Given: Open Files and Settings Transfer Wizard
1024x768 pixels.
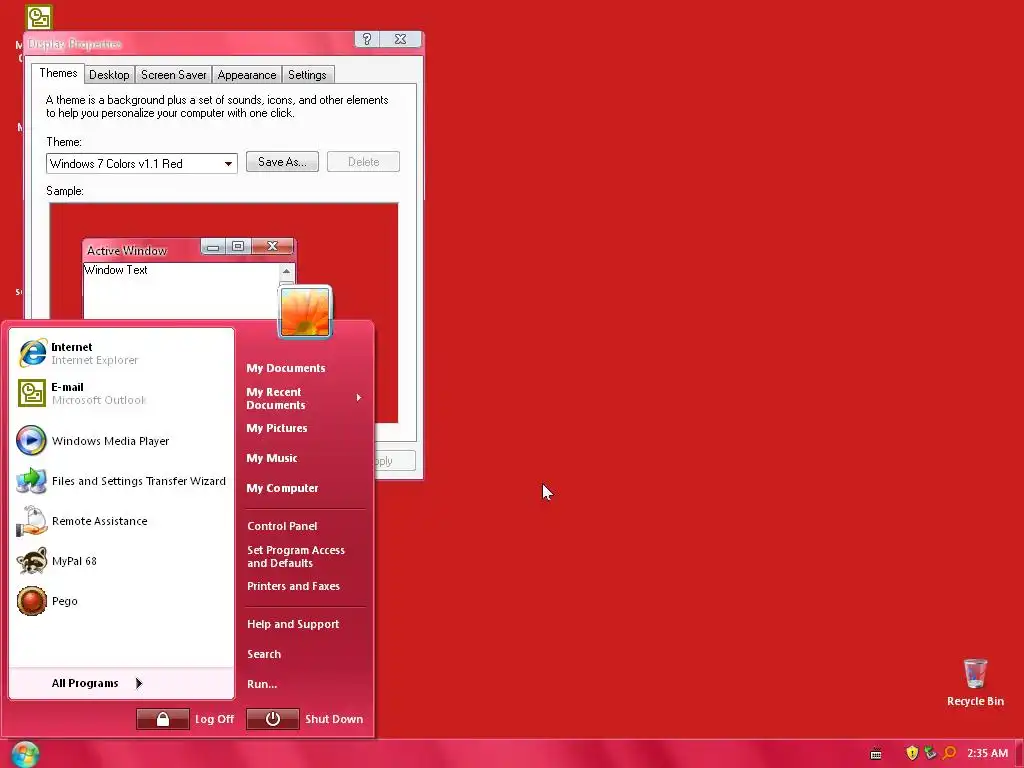Looking at the screenshot, I should [121, 481].
